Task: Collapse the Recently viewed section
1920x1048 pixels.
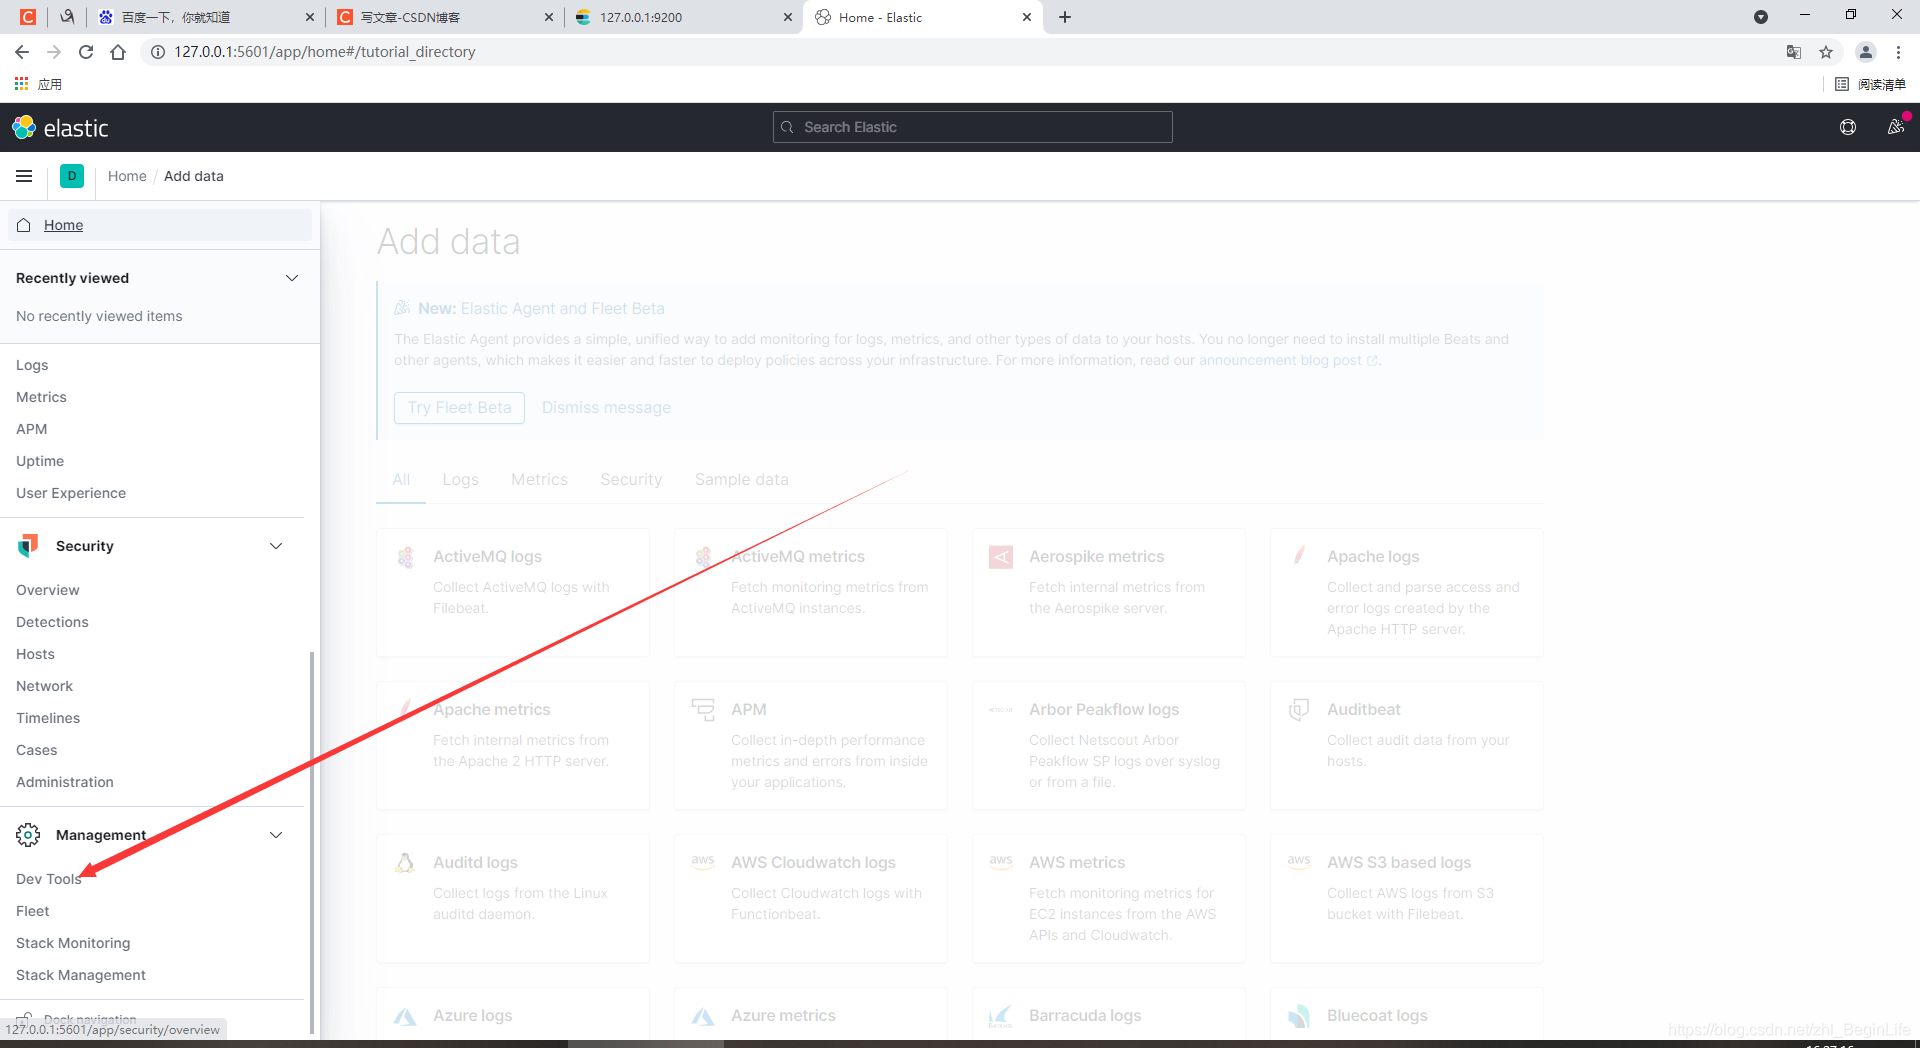Action: 292,278
